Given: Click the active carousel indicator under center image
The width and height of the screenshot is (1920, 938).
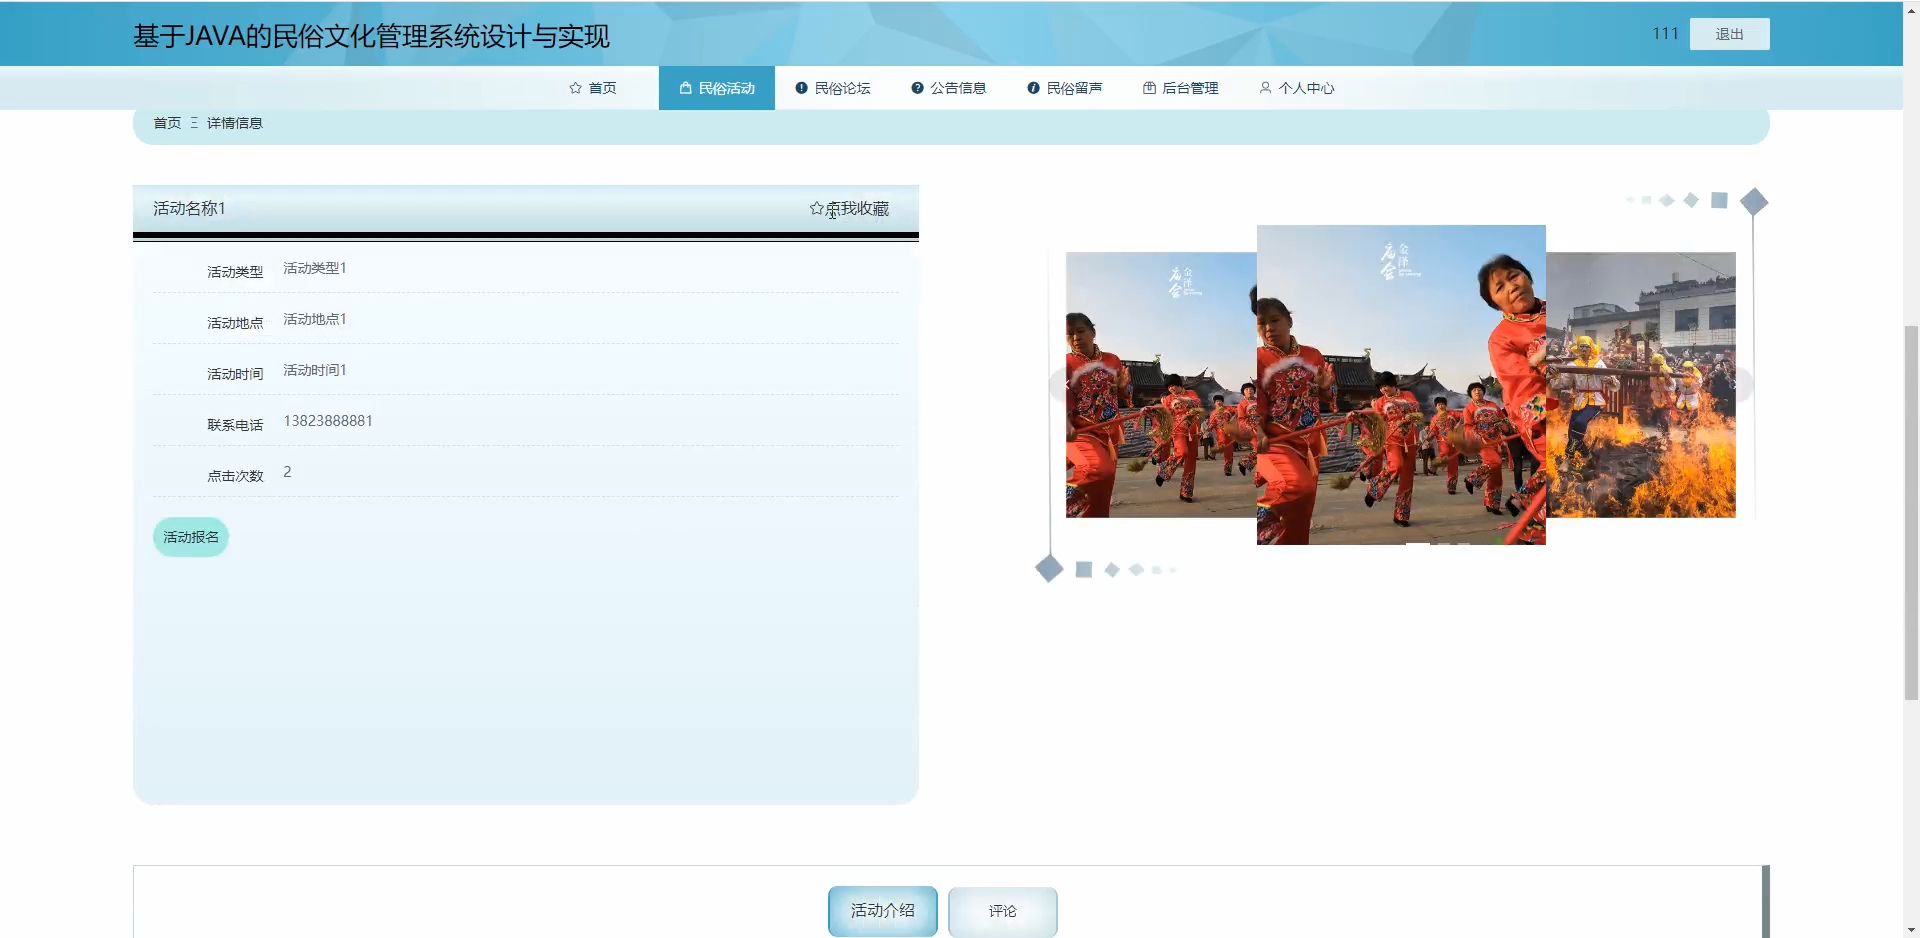Looking at the screenshot, I should click(1418, 544).
